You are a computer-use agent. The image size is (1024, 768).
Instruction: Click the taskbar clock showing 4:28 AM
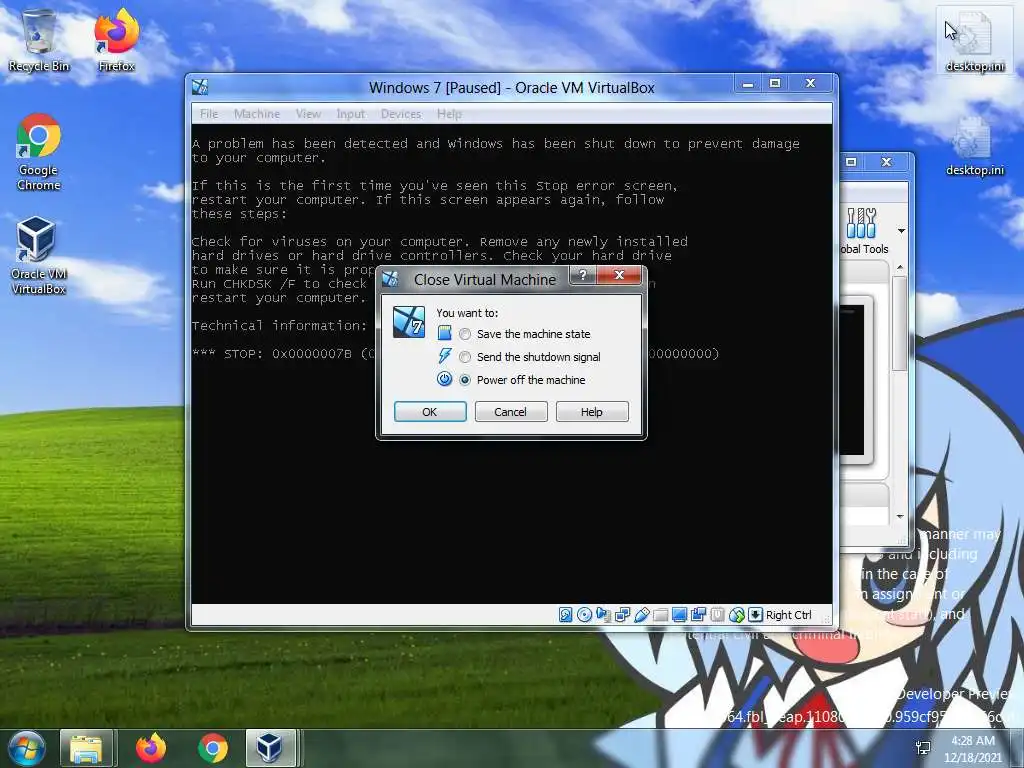[973, 749]
